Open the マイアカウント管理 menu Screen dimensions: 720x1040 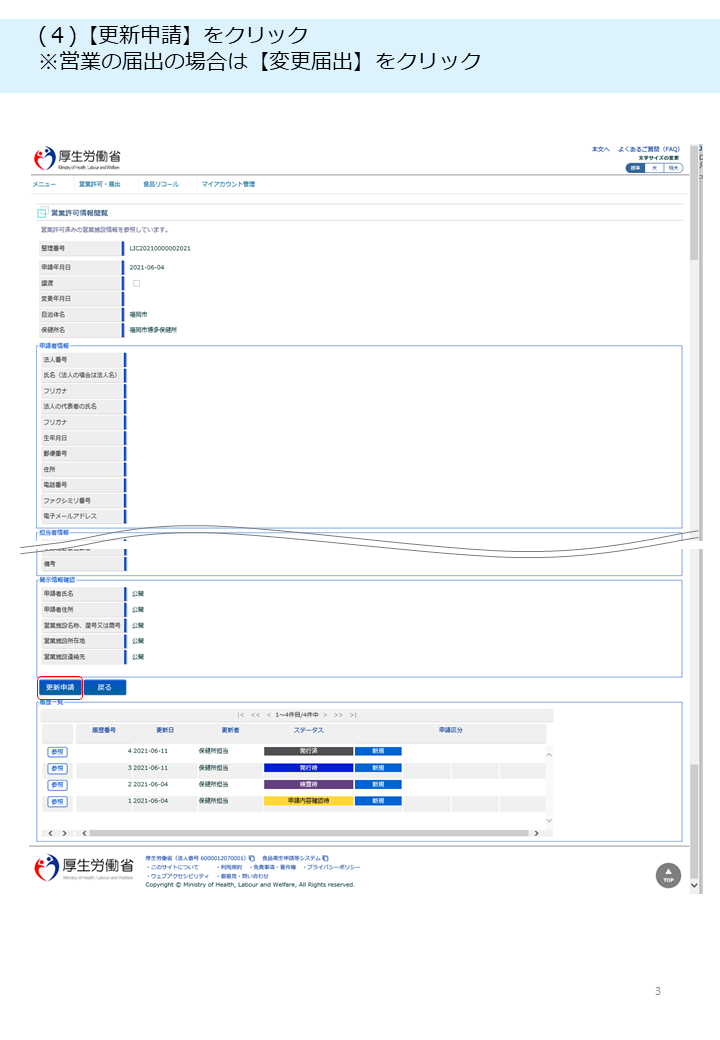[228, 185]
